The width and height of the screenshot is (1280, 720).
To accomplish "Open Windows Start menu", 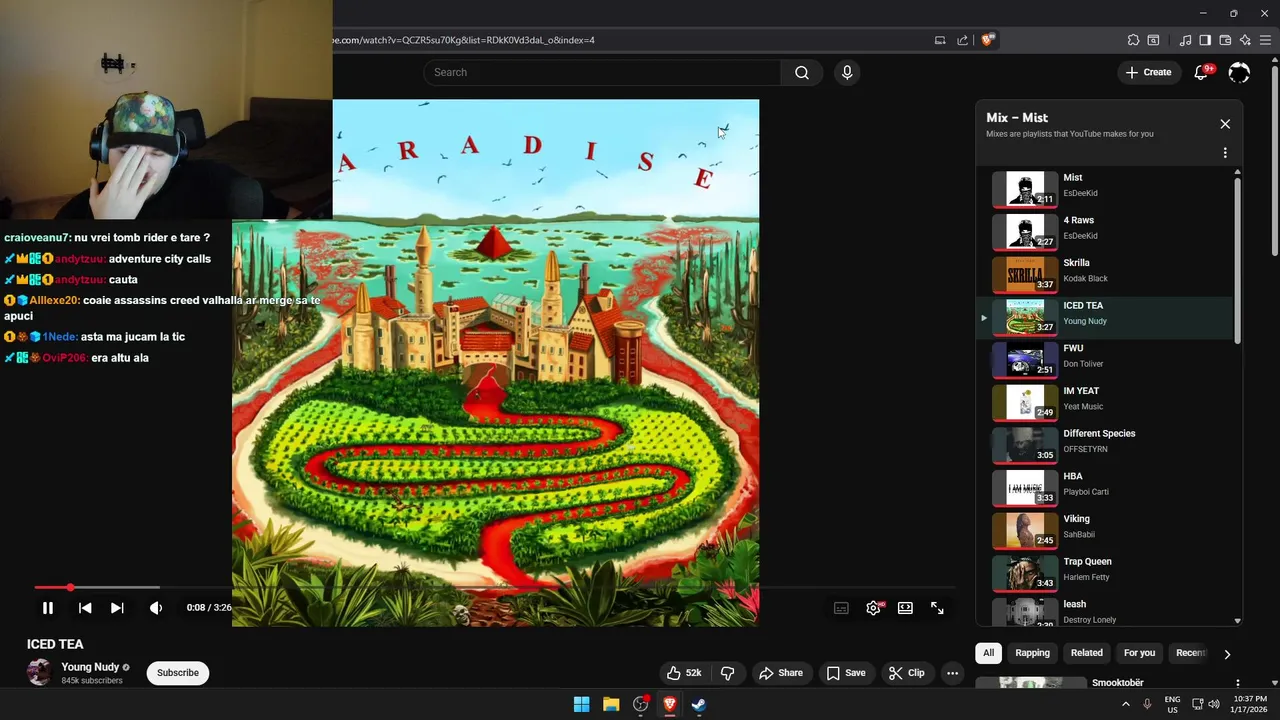I will click(x=581, y=704).
